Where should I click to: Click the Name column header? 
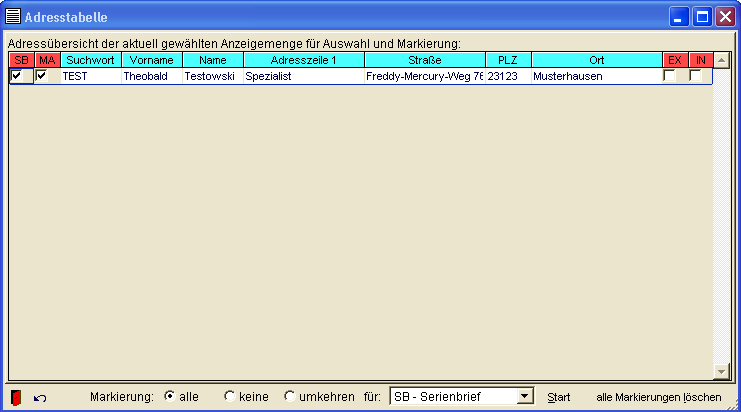213,60
